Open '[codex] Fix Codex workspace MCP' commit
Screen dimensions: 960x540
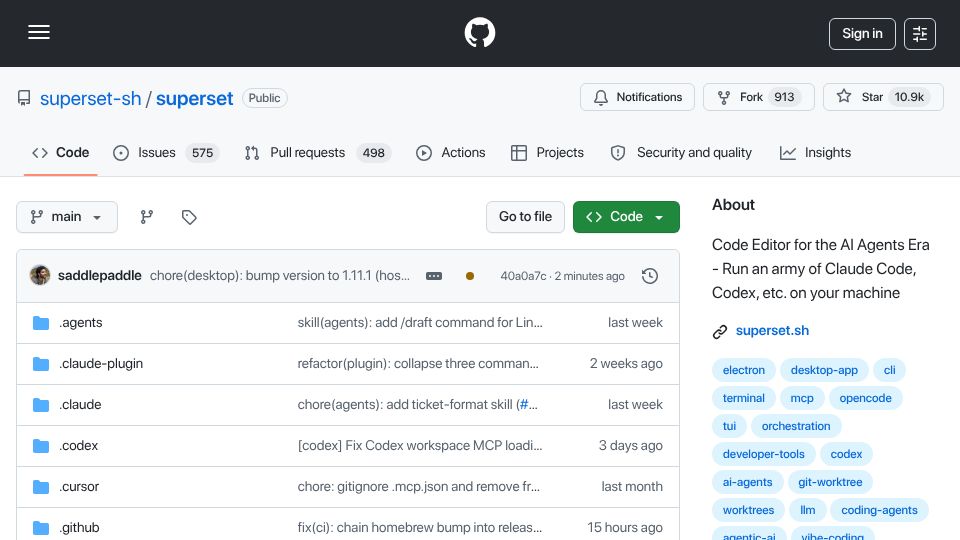[420, 446]
